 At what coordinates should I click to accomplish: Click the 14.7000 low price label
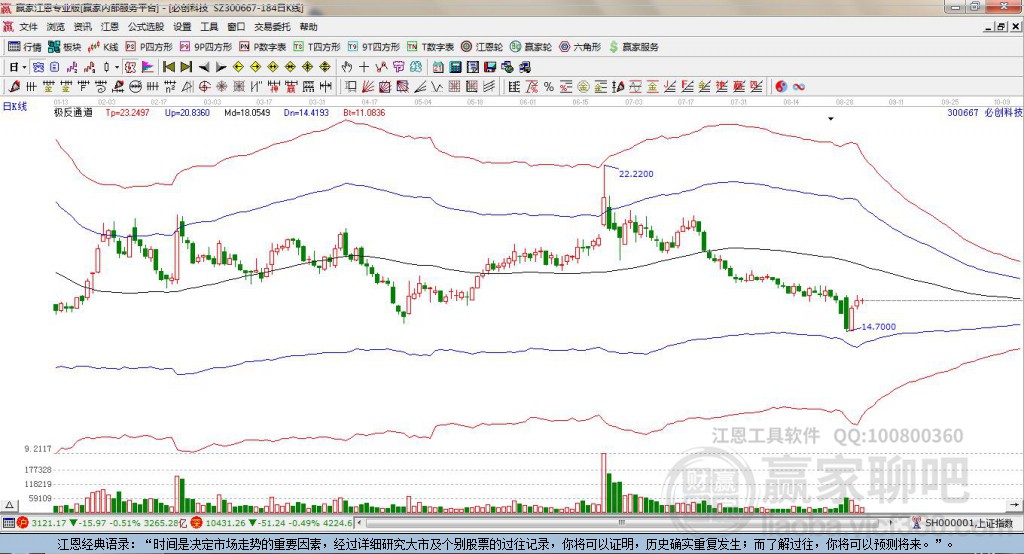click(879, 327)
